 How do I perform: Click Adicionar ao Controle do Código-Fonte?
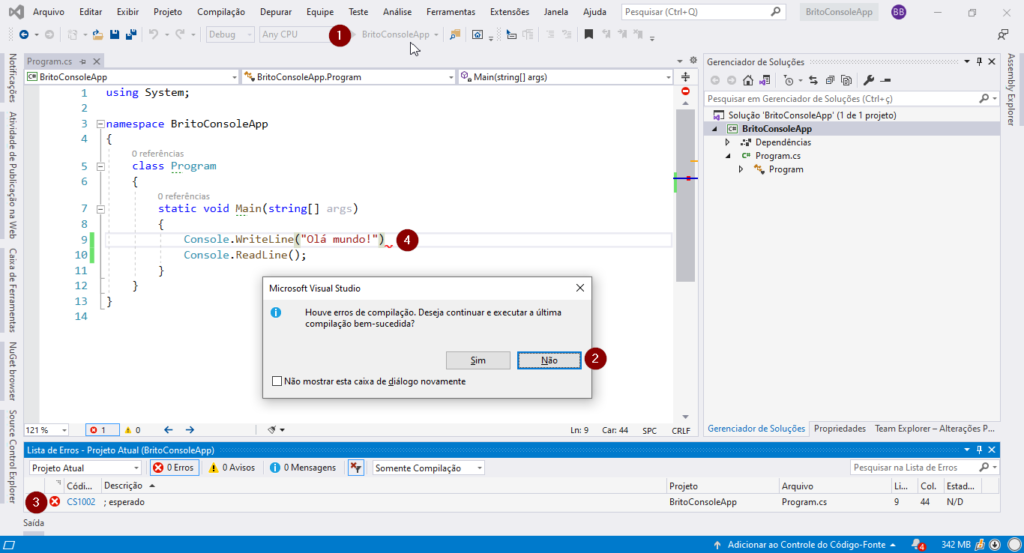[x=807, y=545]
